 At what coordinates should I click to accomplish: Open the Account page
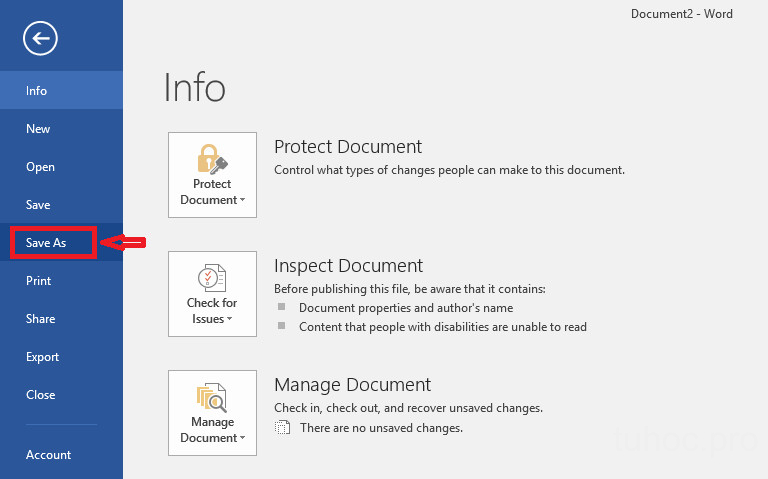[x=61, y=455]
